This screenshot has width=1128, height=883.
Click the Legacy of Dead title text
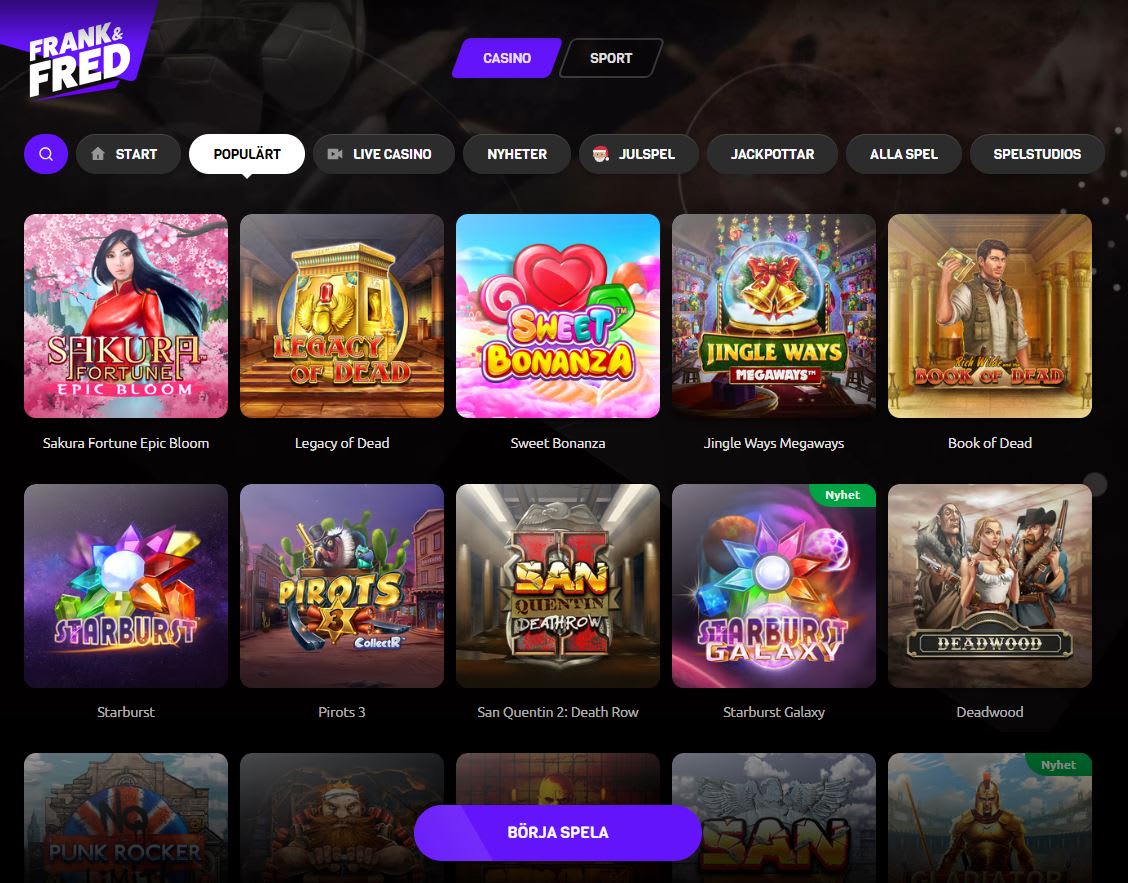(342, 443)
